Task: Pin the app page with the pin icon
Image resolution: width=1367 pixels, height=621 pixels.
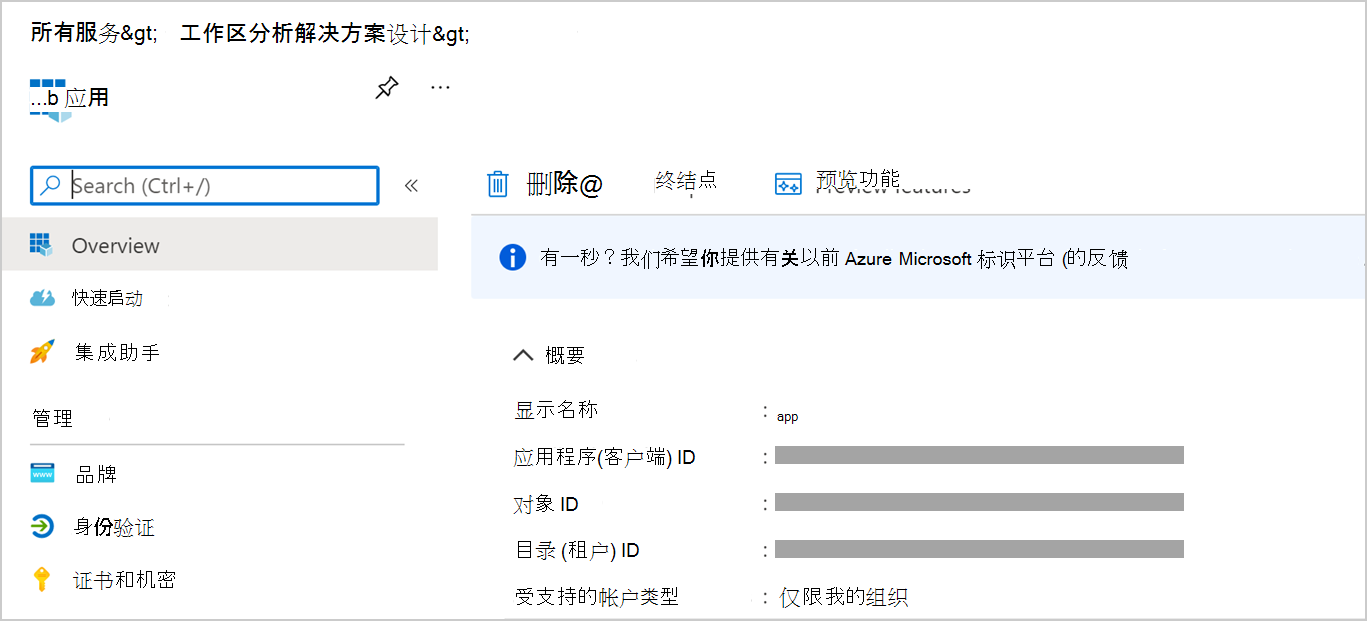Action: coord(387,88)
